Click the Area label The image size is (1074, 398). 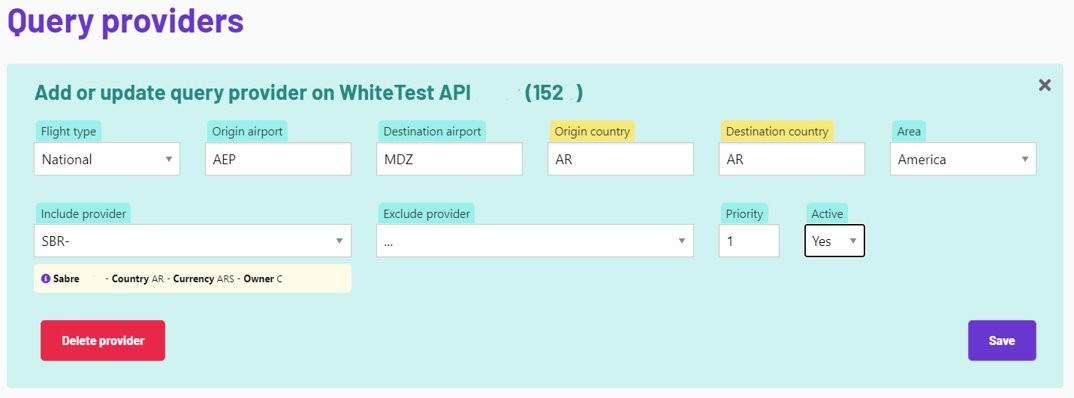pyautogui.click(x=909, y=132)
